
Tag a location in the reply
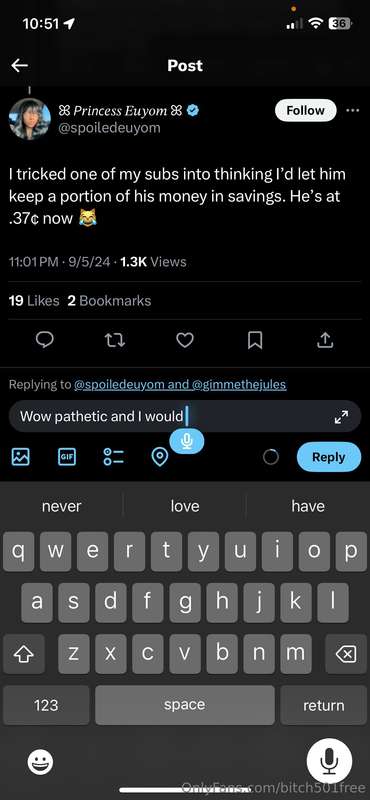coord(160,457)
